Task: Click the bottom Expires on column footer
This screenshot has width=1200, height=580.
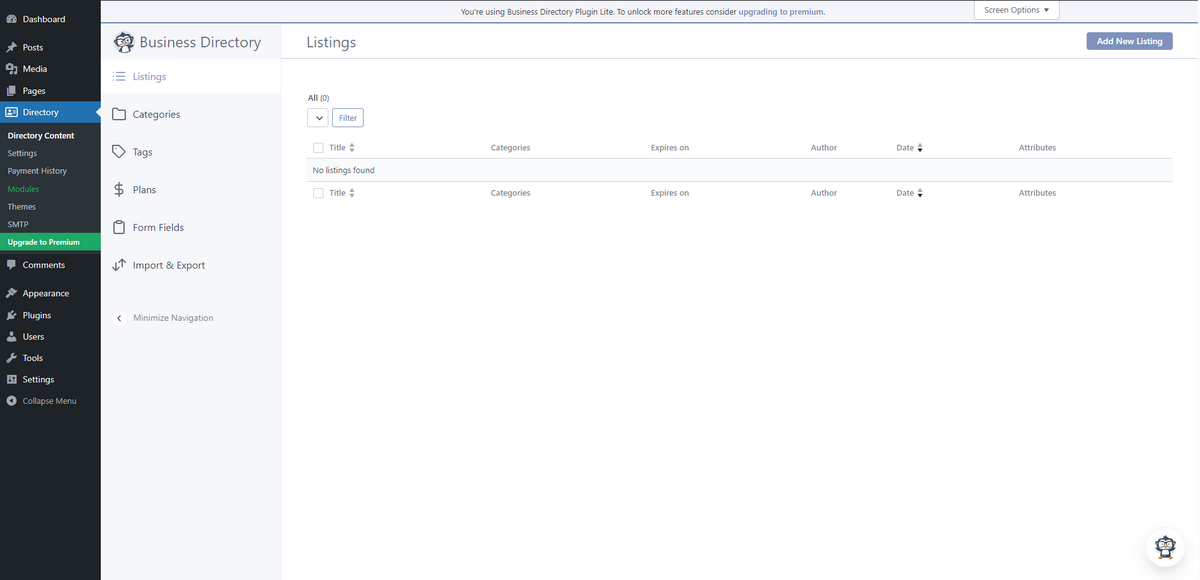Action: [x=670, y=193]
